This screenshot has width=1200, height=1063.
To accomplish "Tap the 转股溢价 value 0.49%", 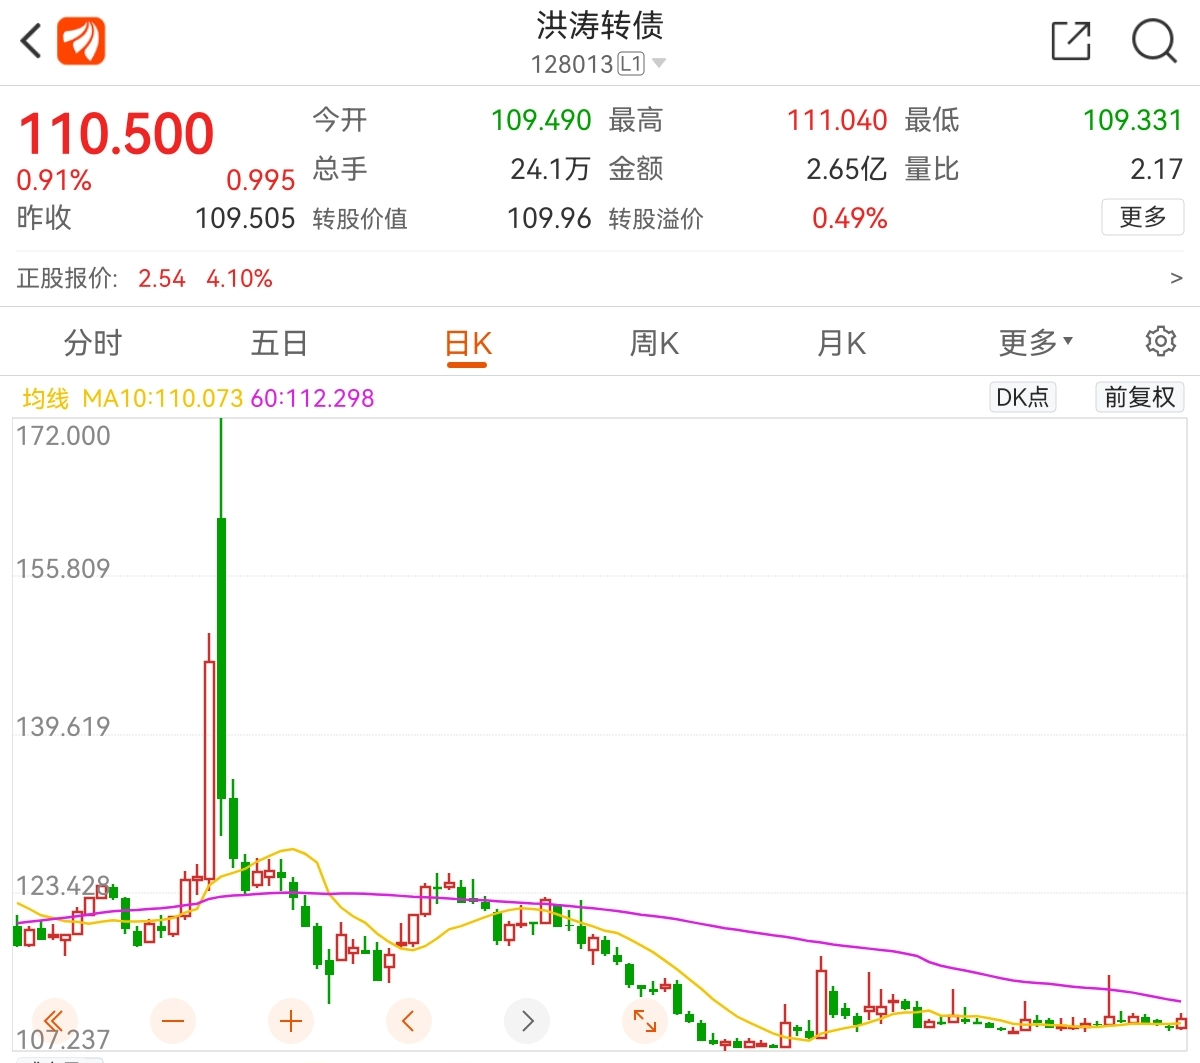I will (x=850, y=218).
